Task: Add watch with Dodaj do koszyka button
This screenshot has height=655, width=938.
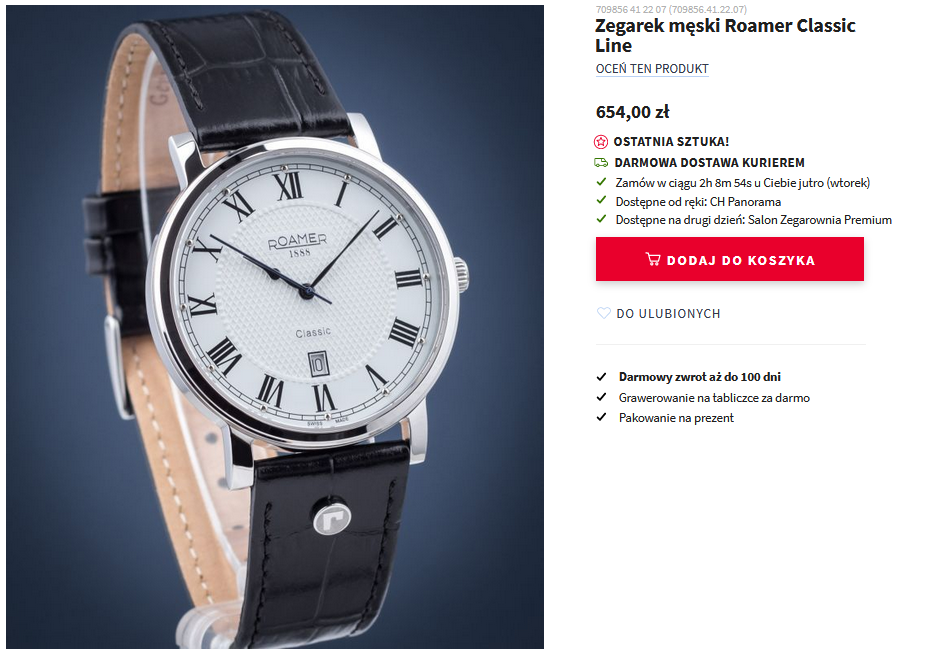Action: [x=729, y=259]
